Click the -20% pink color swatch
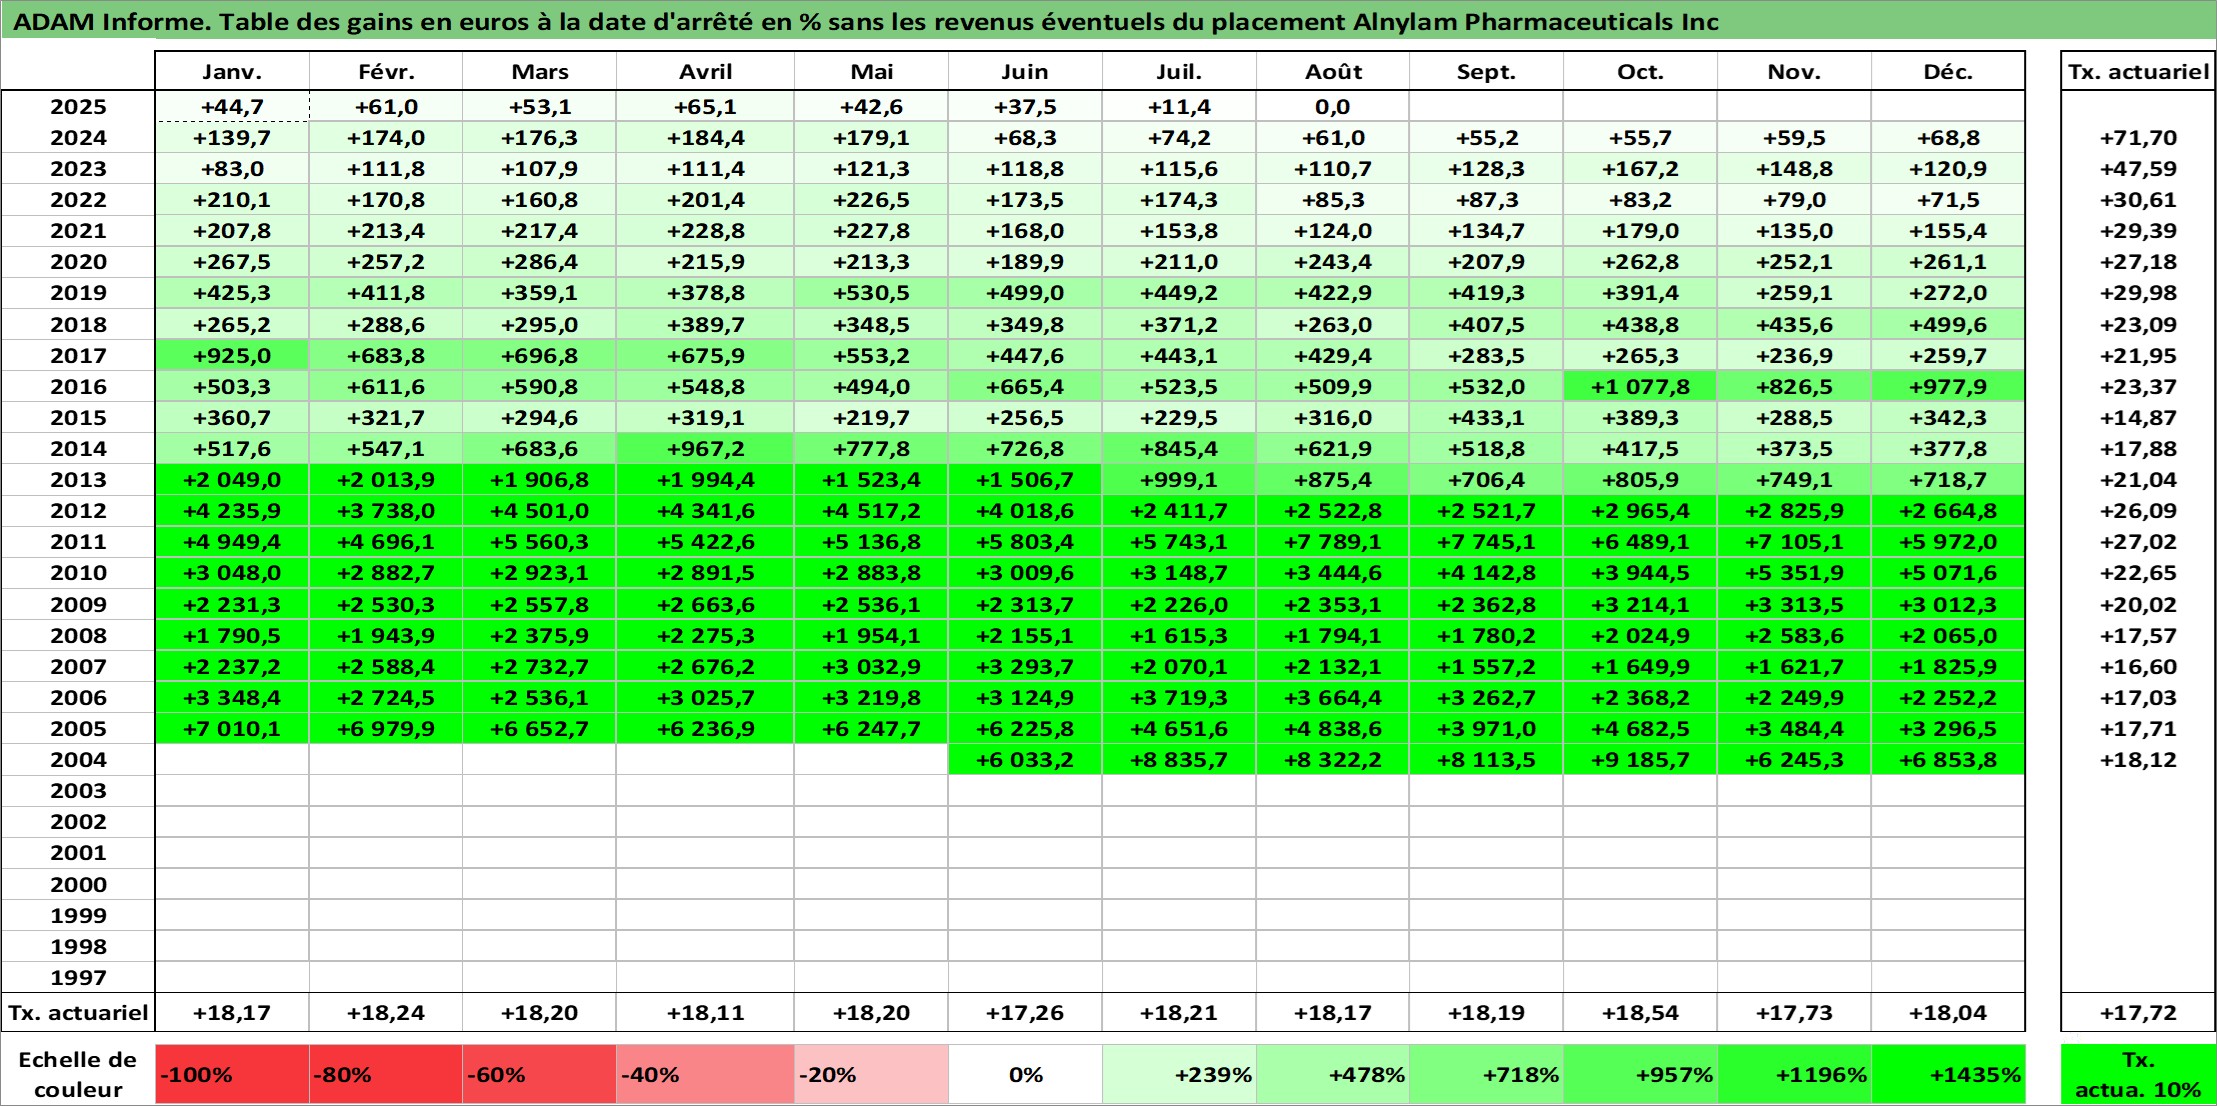 871,1074
